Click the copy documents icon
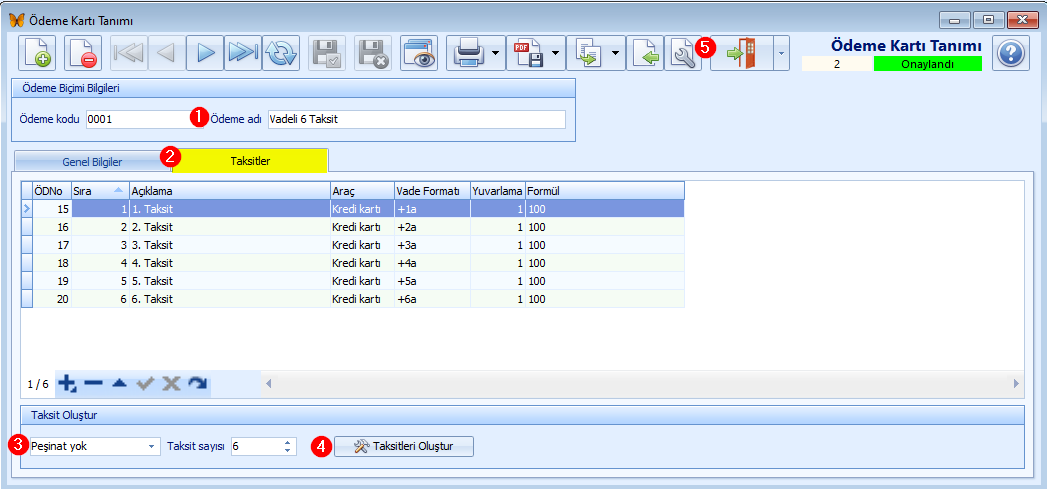 tap(588, 53)
